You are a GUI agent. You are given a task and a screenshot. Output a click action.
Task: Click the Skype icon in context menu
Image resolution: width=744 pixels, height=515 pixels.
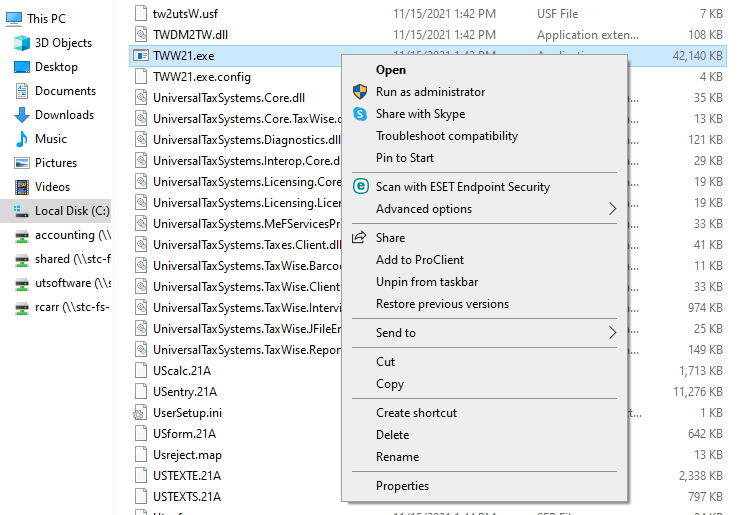360,114
